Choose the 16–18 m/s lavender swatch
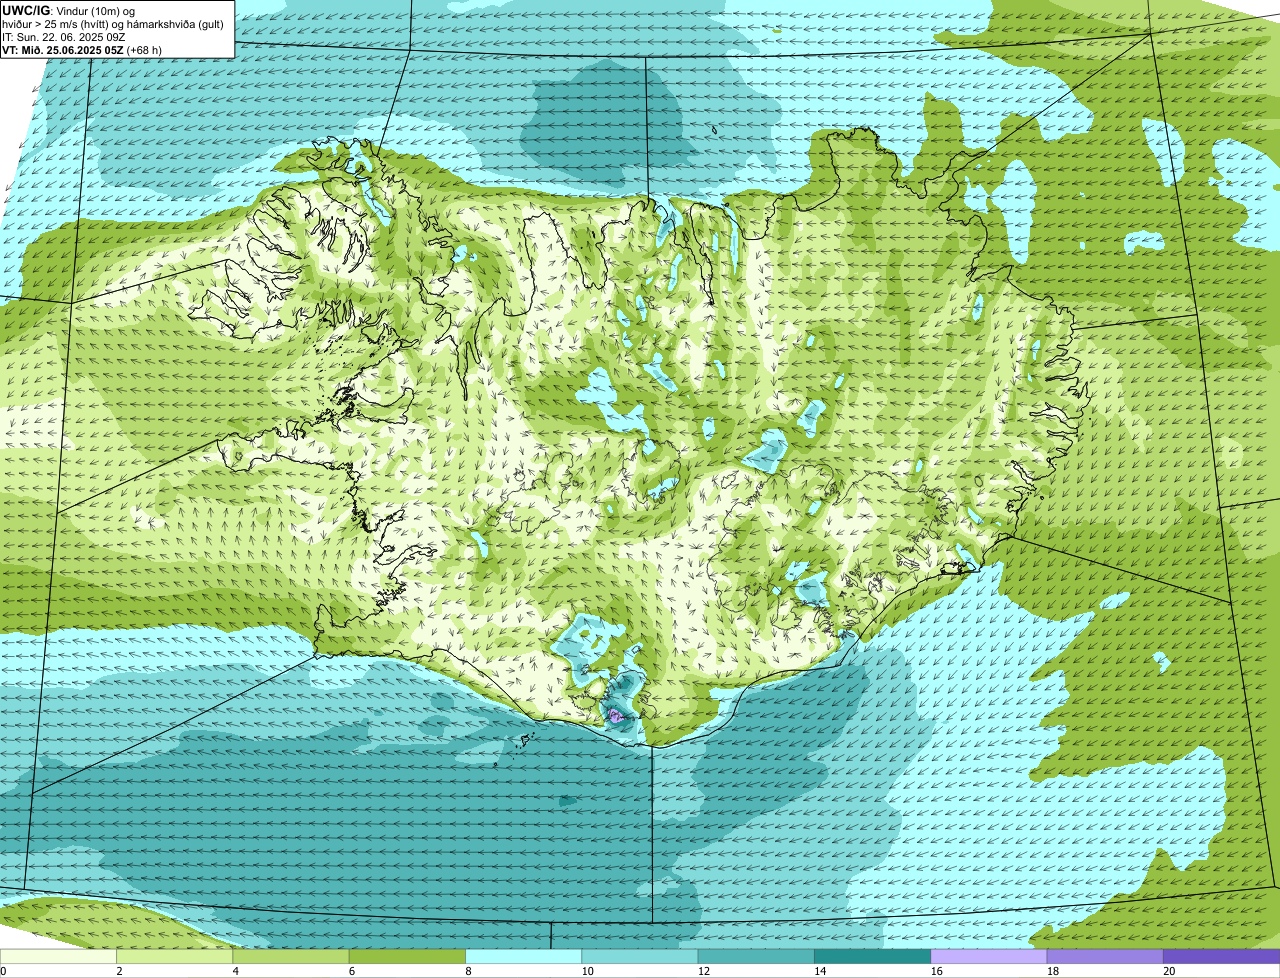Image resolution: width=1280 pixels, height=978 pixels. 989,956
